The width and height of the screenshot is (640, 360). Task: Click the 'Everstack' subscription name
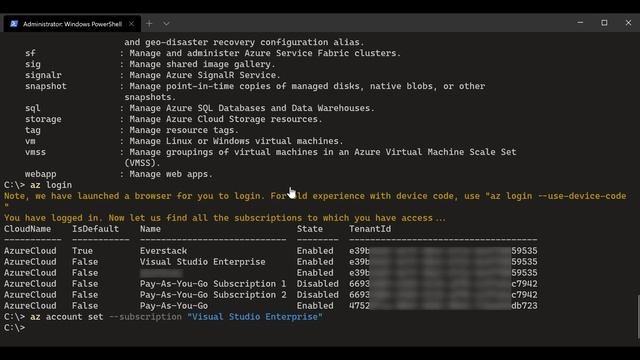(163, 251)
